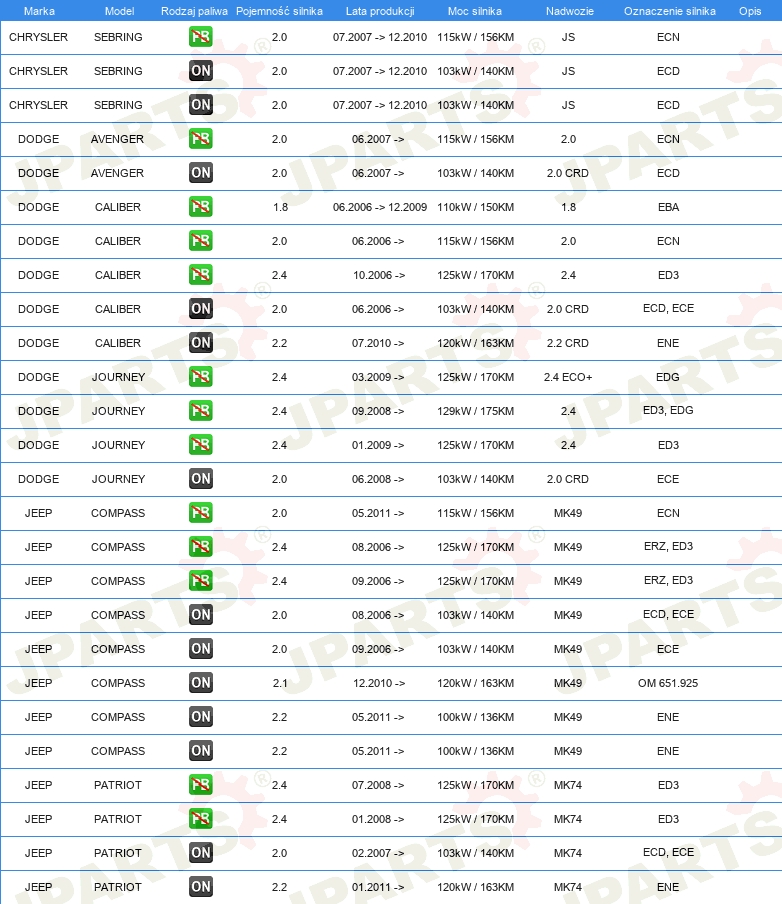
Task: Click the Rodzaj paliwa column header
Action: [x=194, y=11]
